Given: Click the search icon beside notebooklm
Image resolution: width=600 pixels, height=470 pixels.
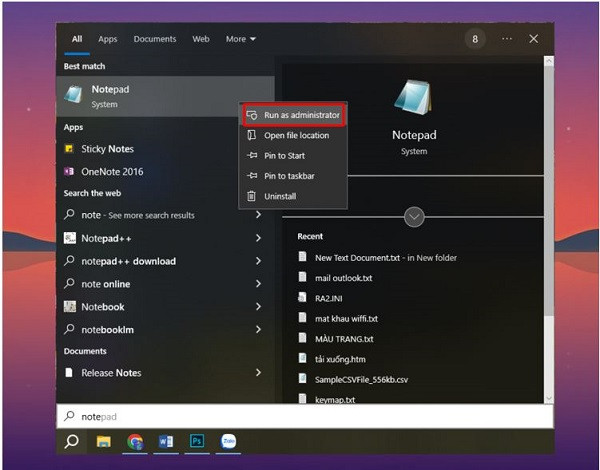Looking at the screenshot, I should [69, 329].
